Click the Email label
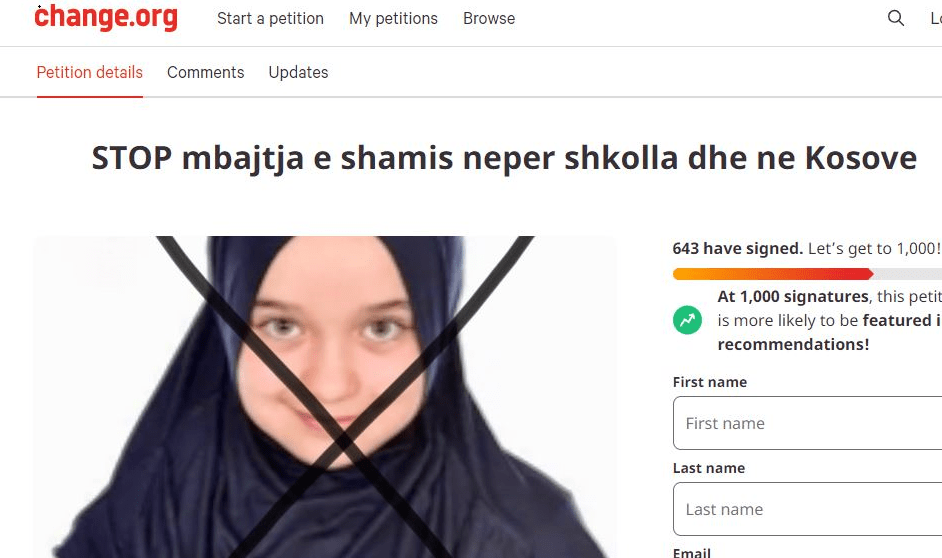This screenshot has height=558, width=942. [691, 552]
